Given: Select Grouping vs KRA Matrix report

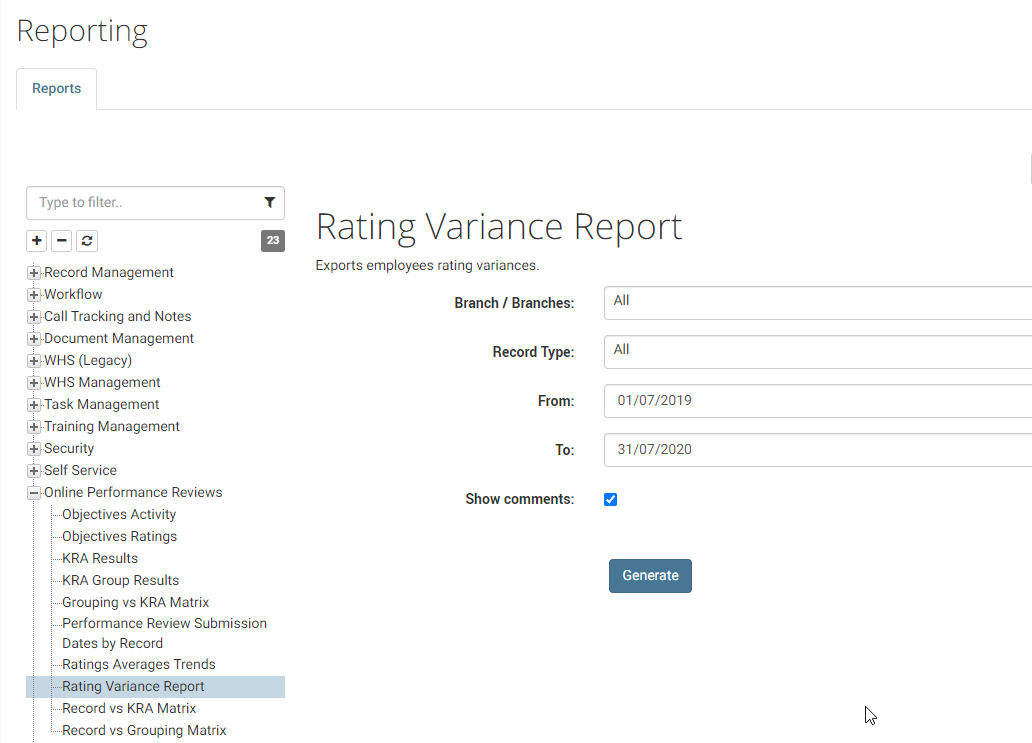Looking at the screenshot, I should coord(136,602).
